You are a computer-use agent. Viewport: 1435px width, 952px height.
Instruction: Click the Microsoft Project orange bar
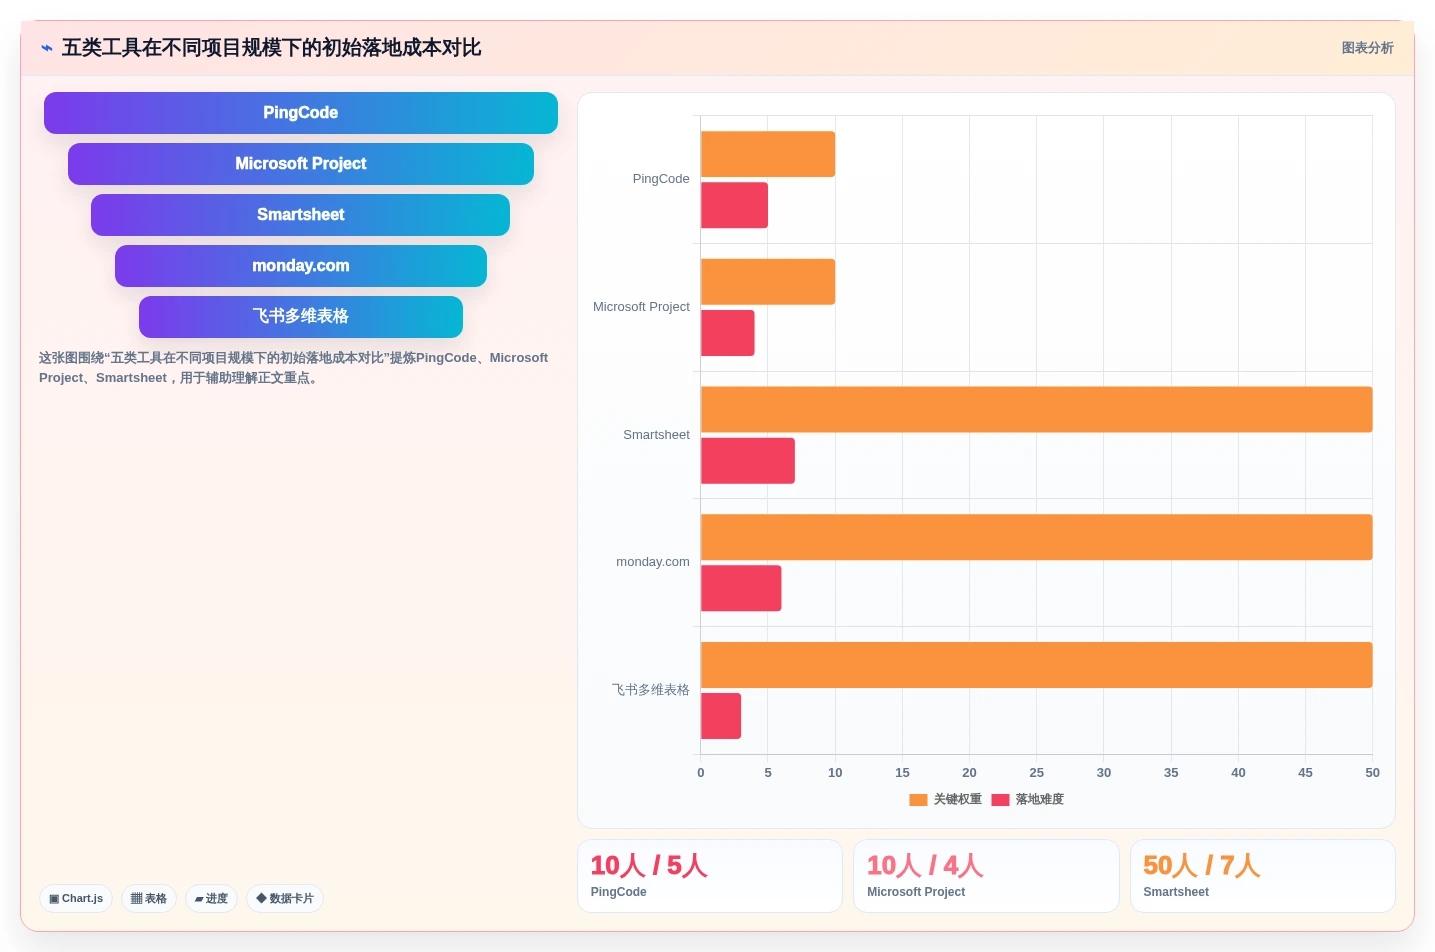coord(768,282)
